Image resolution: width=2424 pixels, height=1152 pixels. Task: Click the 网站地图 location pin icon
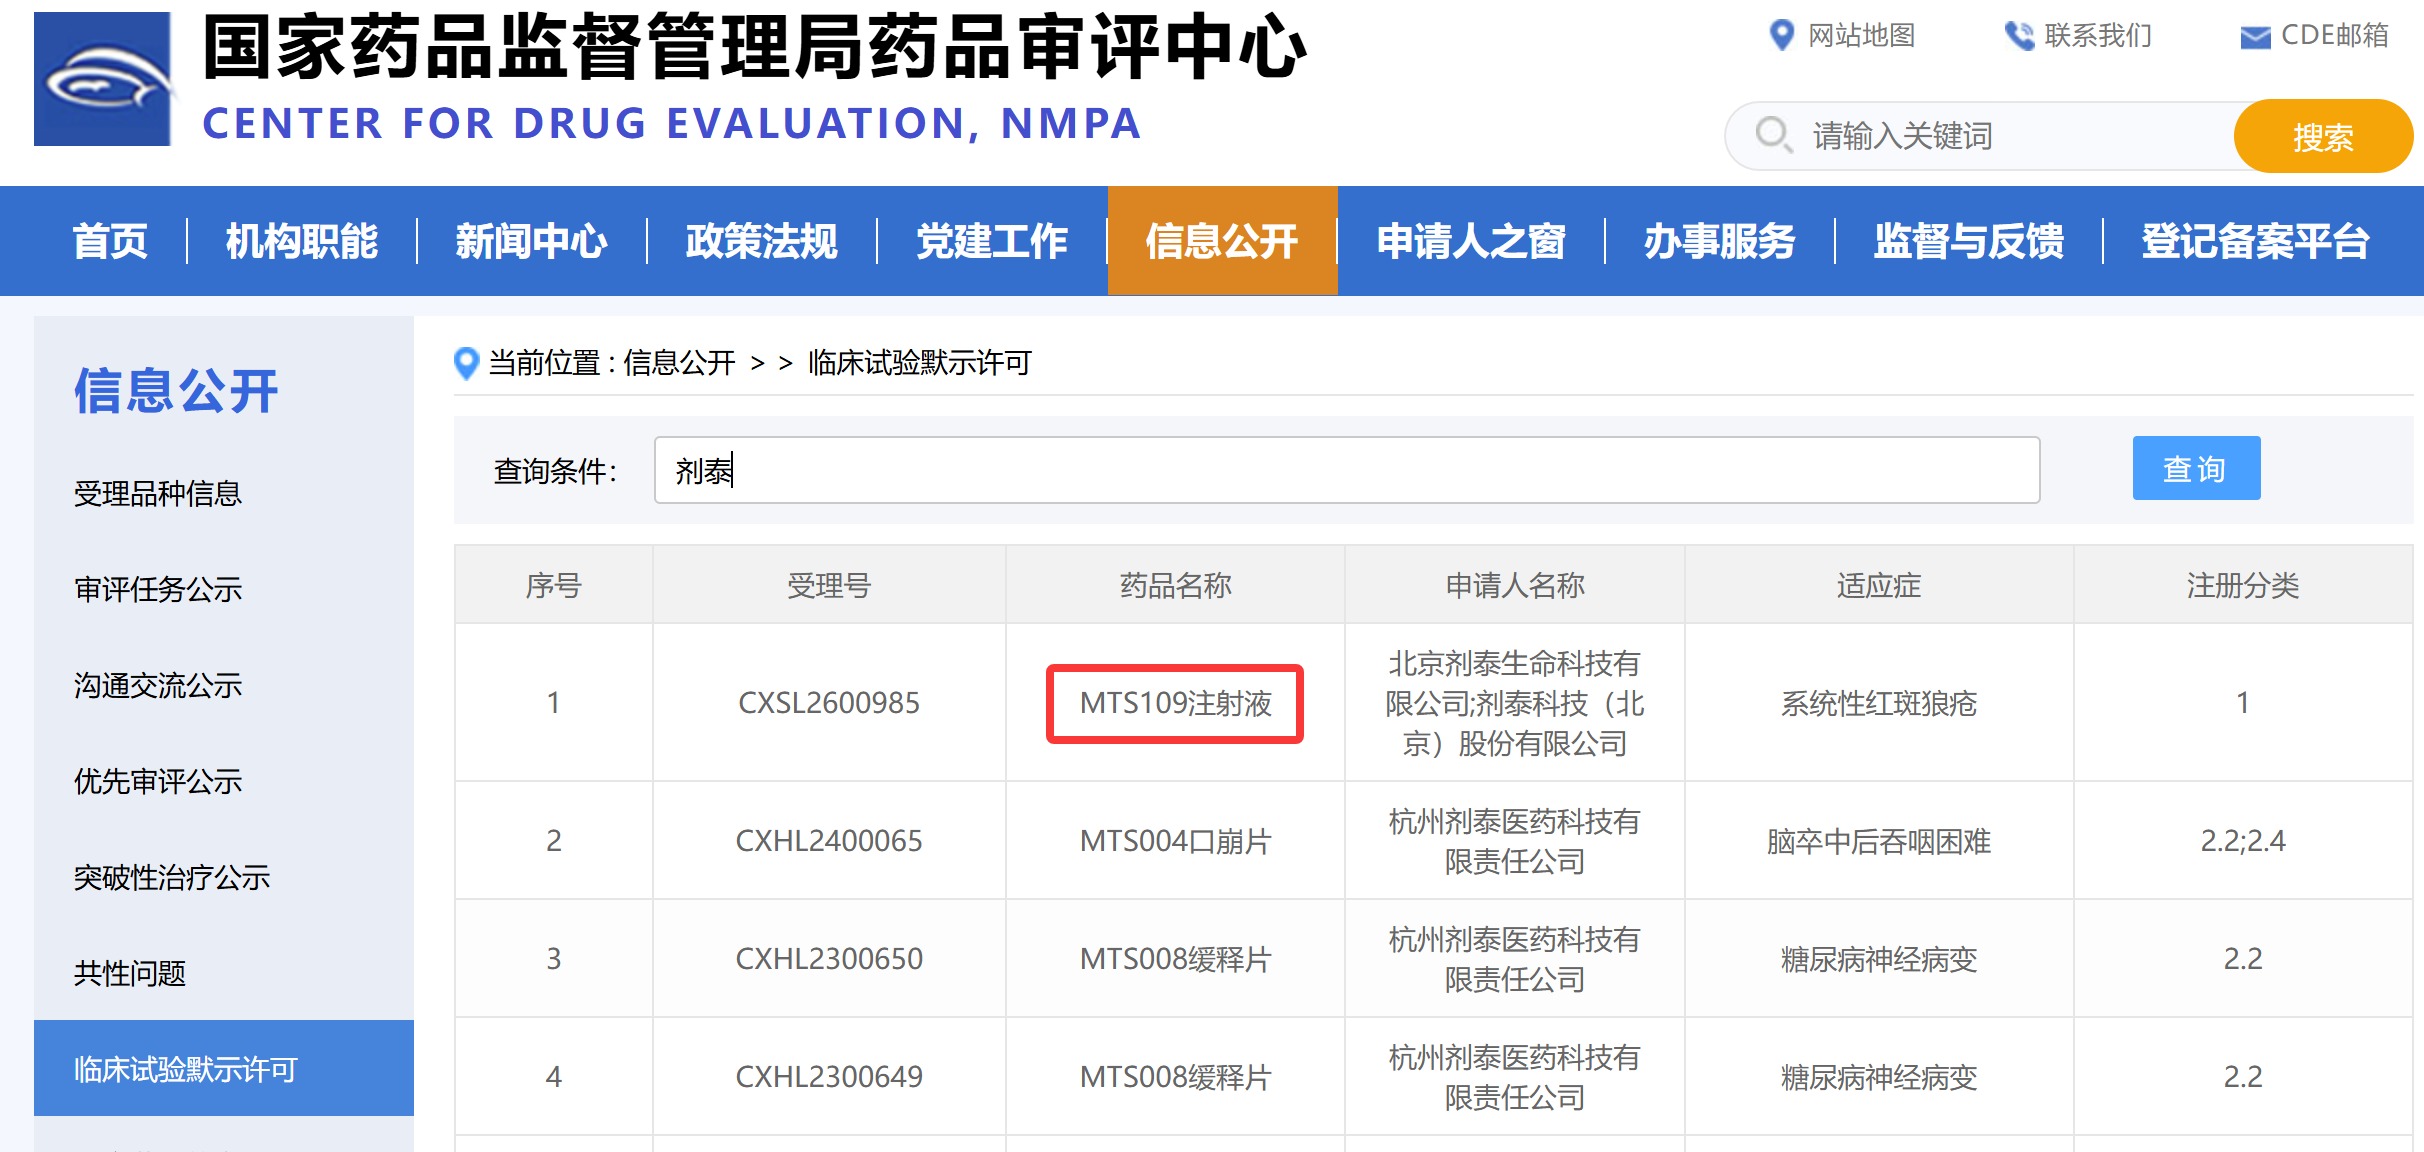pos(1781,35)
